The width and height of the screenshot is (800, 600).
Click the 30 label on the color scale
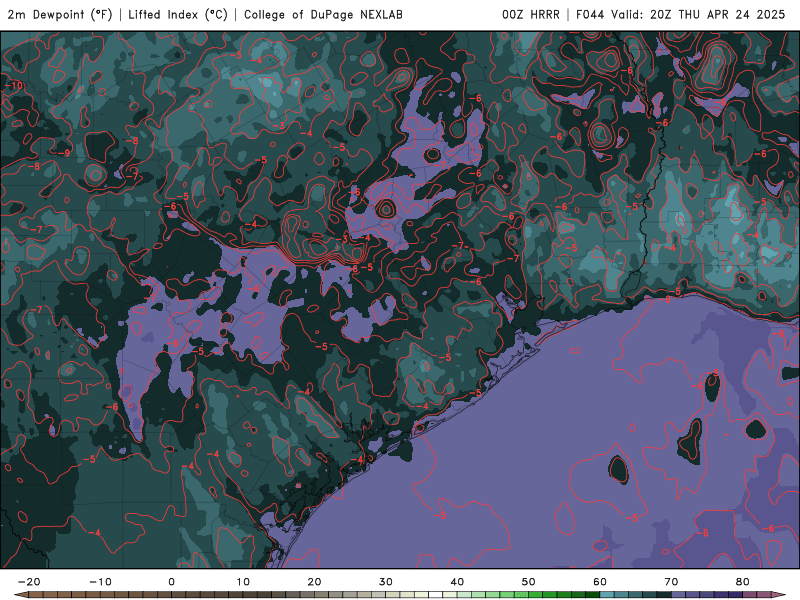coord(386,582)
